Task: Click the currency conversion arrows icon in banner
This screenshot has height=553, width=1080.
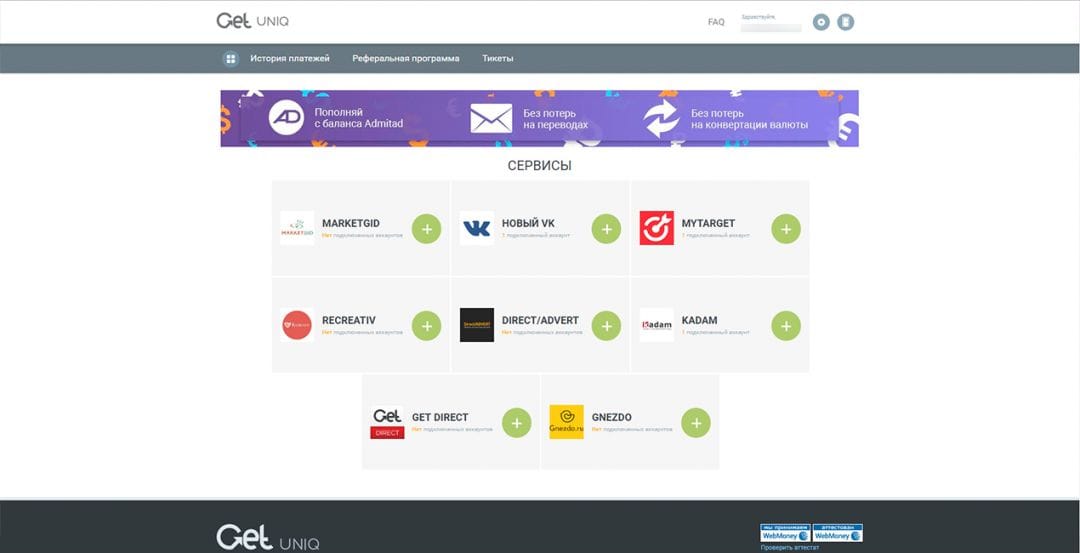Action: [x=661, y=118]
